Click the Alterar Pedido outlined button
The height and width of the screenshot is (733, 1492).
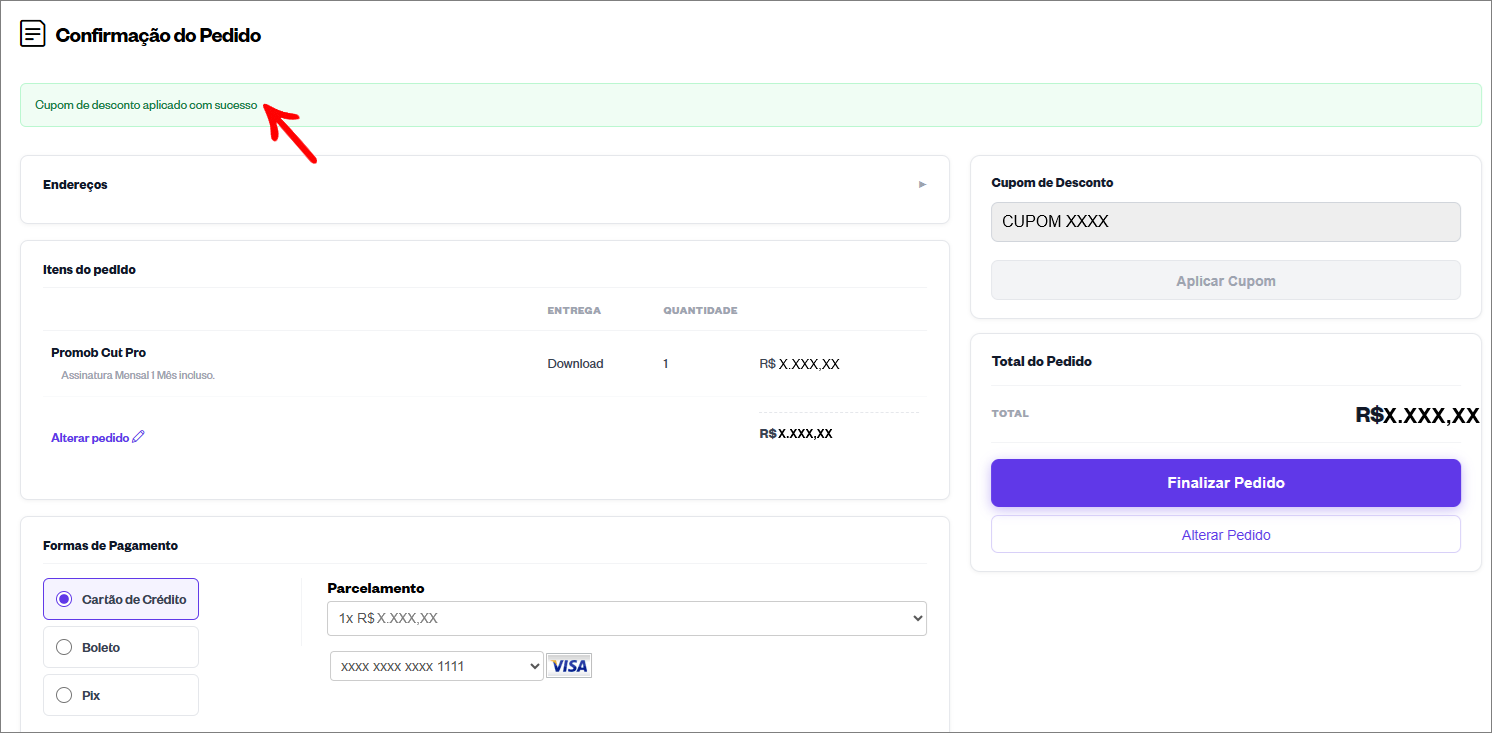pyautogui.click(x=1226, y=535)
